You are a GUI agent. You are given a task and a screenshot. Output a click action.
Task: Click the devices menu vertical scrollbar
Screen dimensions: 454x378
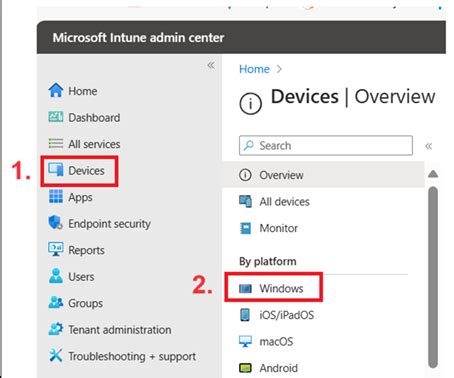(433, 277)
